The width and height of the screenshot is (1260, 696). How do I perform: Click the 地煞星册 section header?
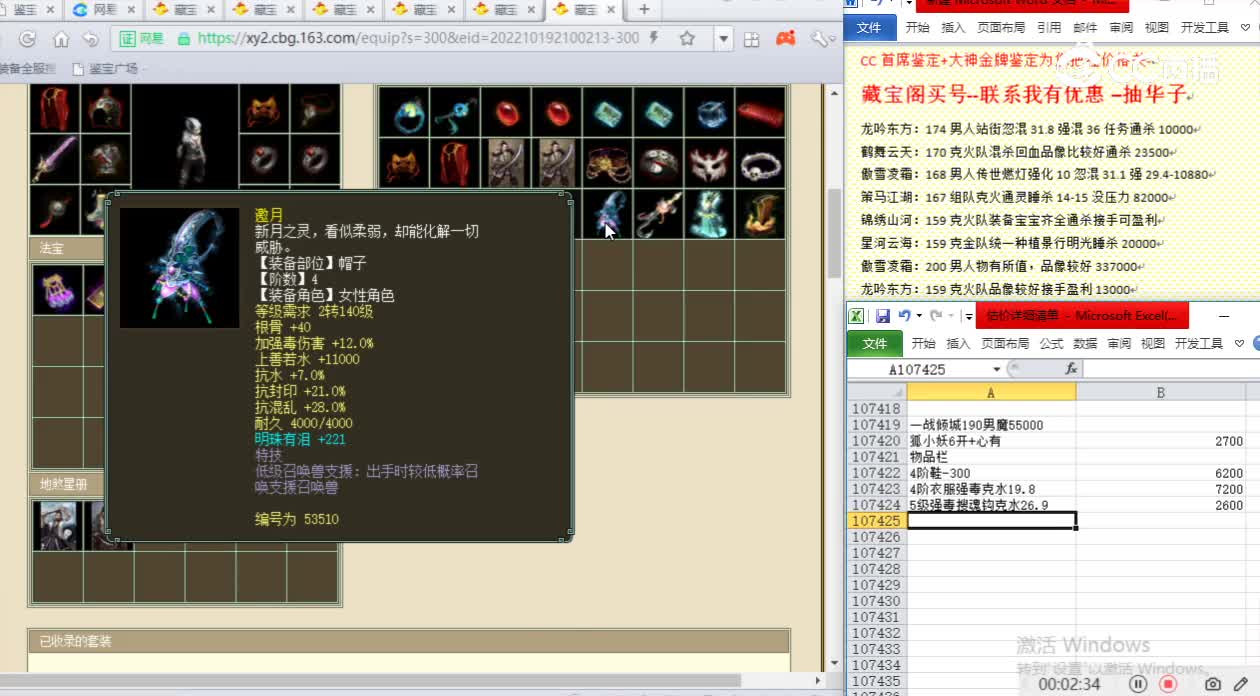[68, 484]
